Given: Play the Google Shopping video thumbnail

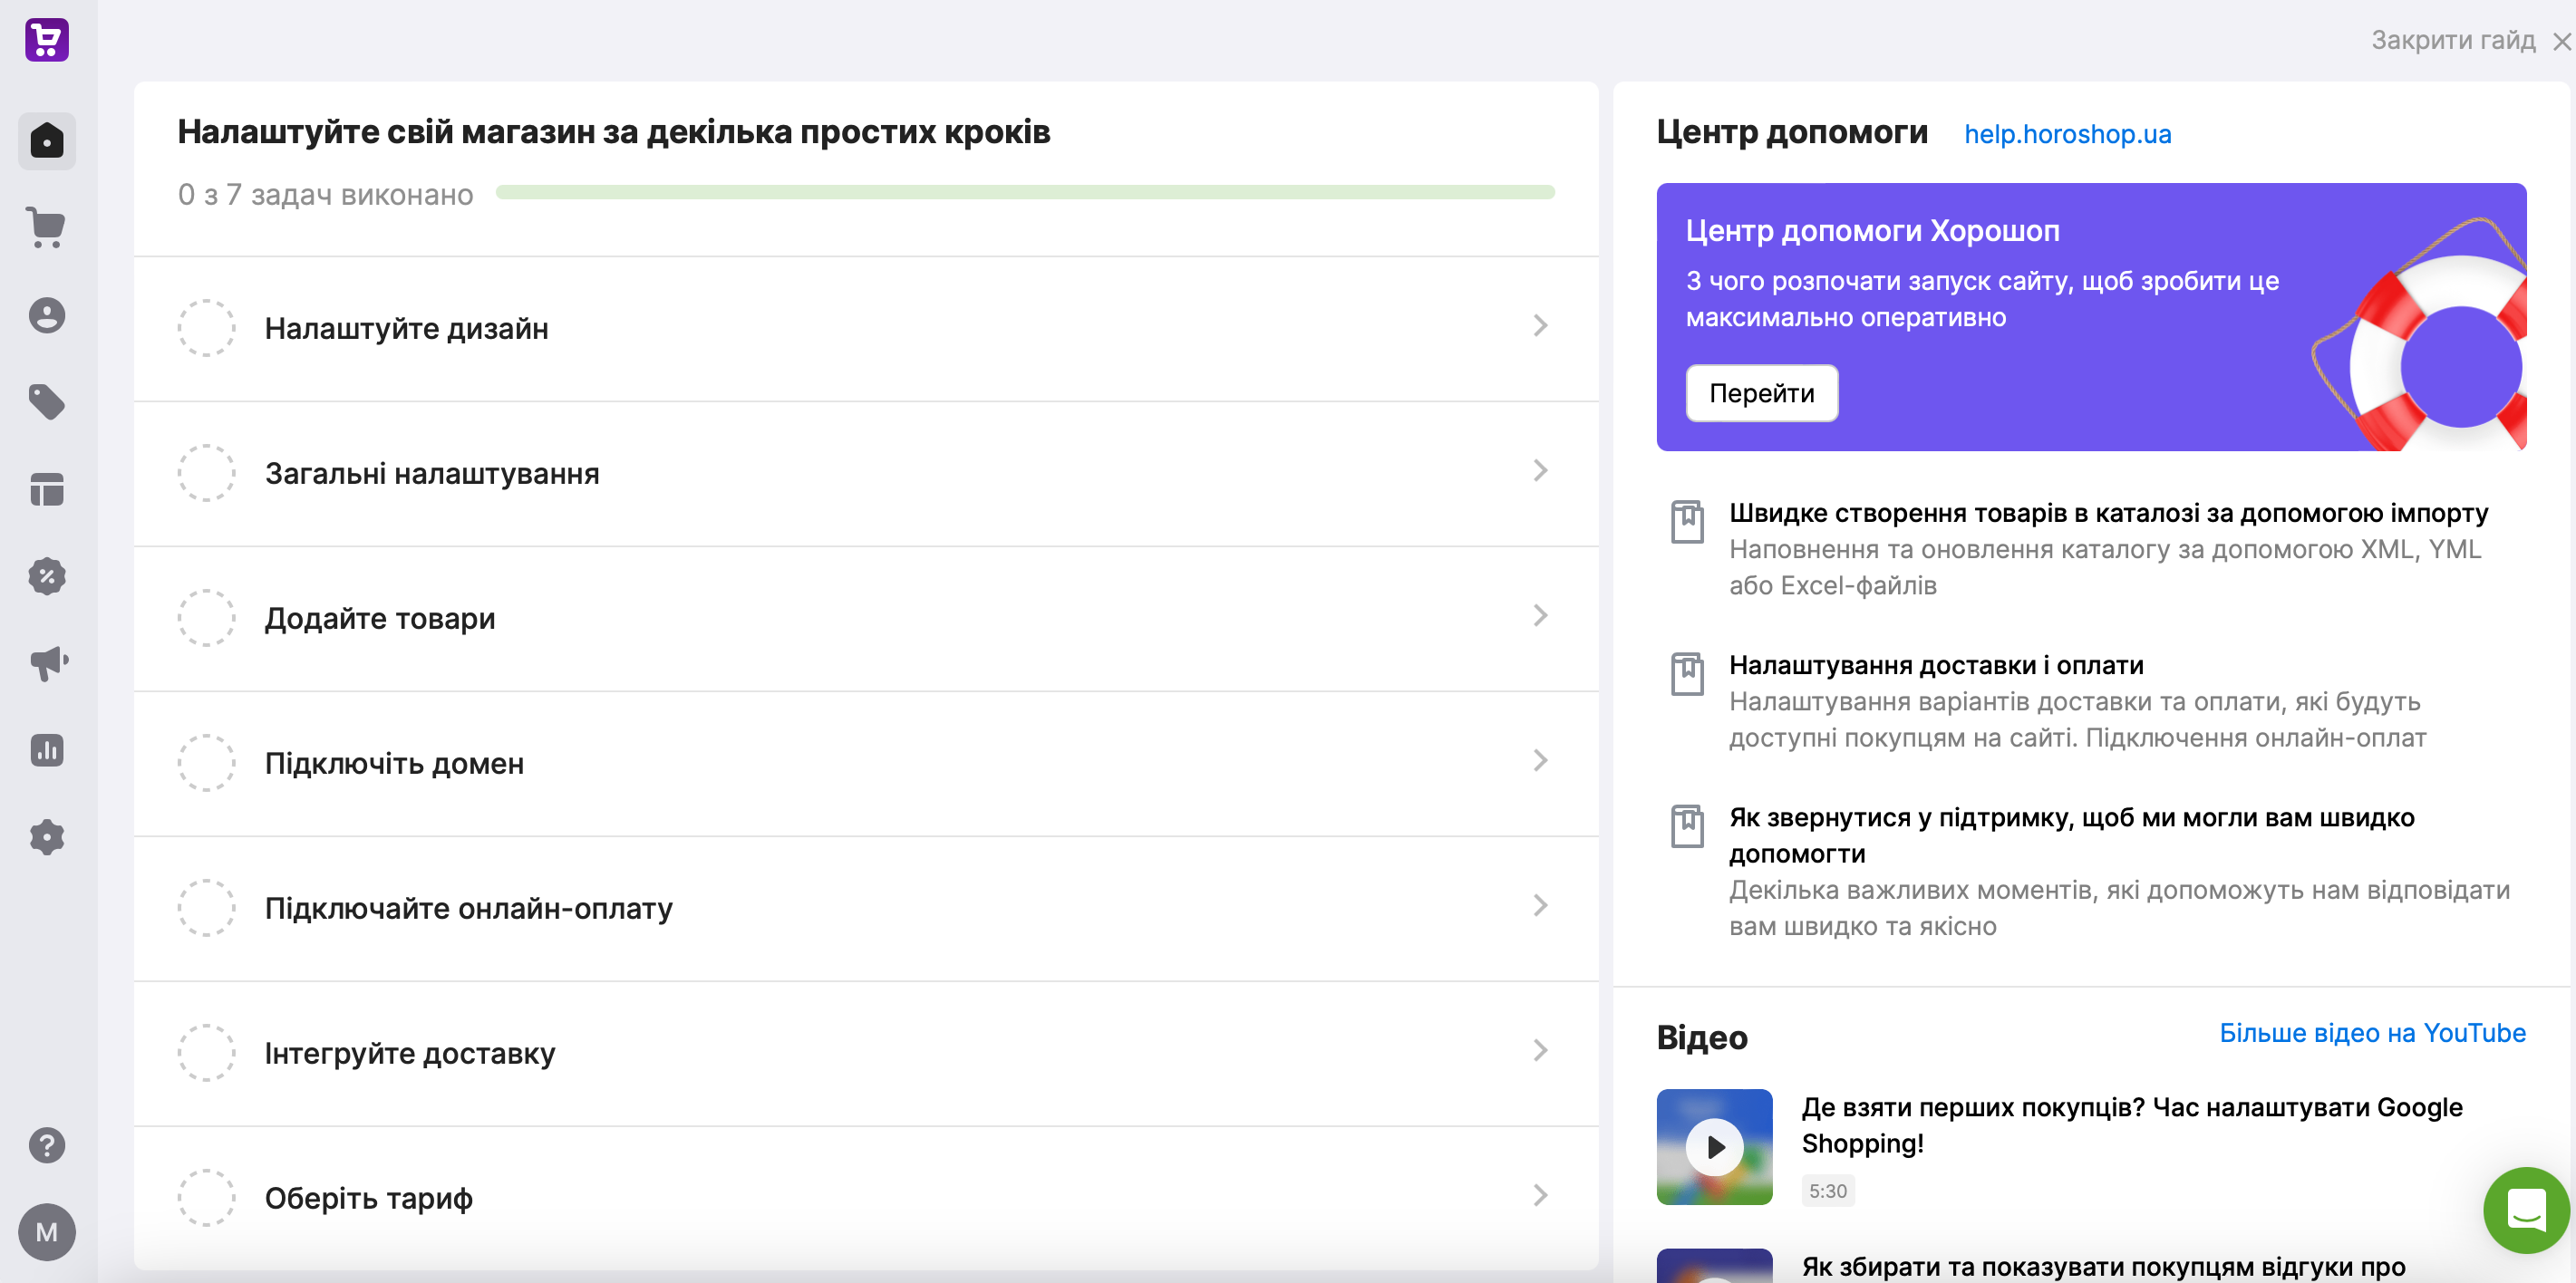Looking at the screenshot, I should pos(1714,1146).
